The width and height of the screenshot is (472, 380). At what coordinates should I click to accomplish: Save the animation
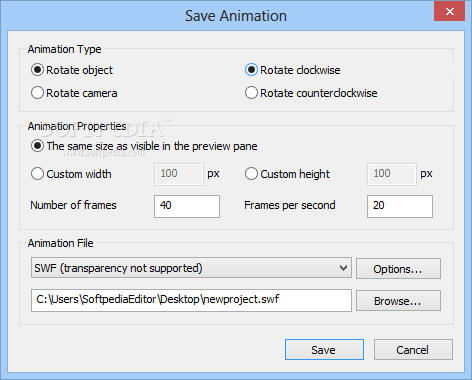324,350
